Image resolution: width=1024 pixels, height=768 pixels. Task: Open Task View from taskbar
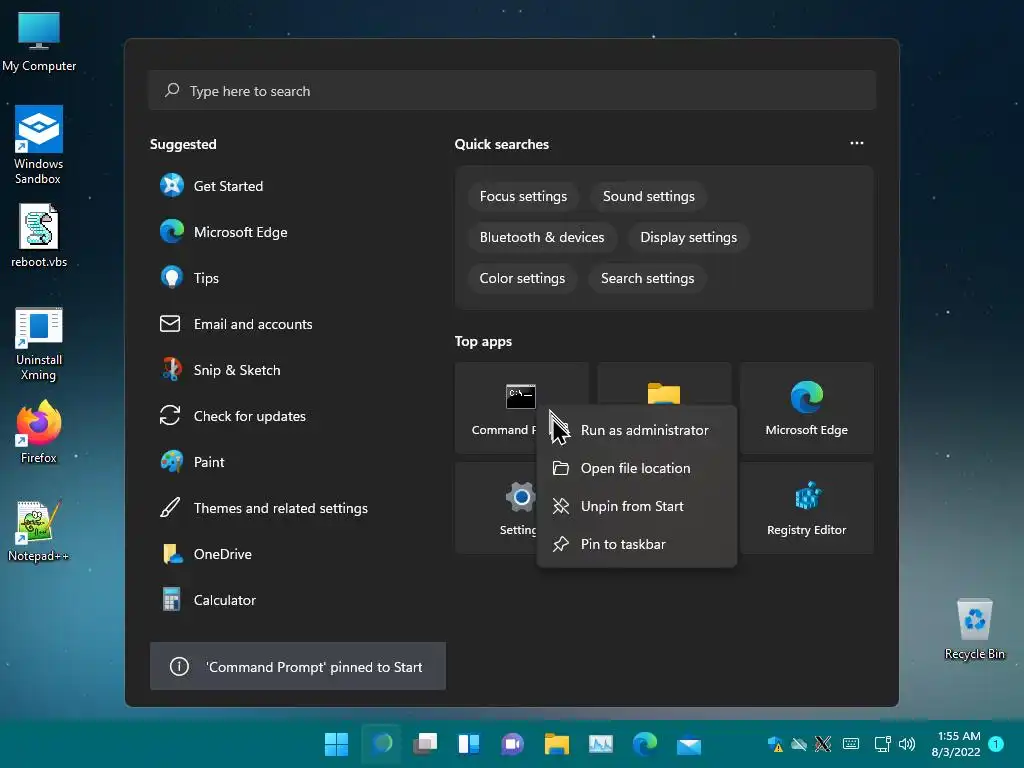click(425, 744)
